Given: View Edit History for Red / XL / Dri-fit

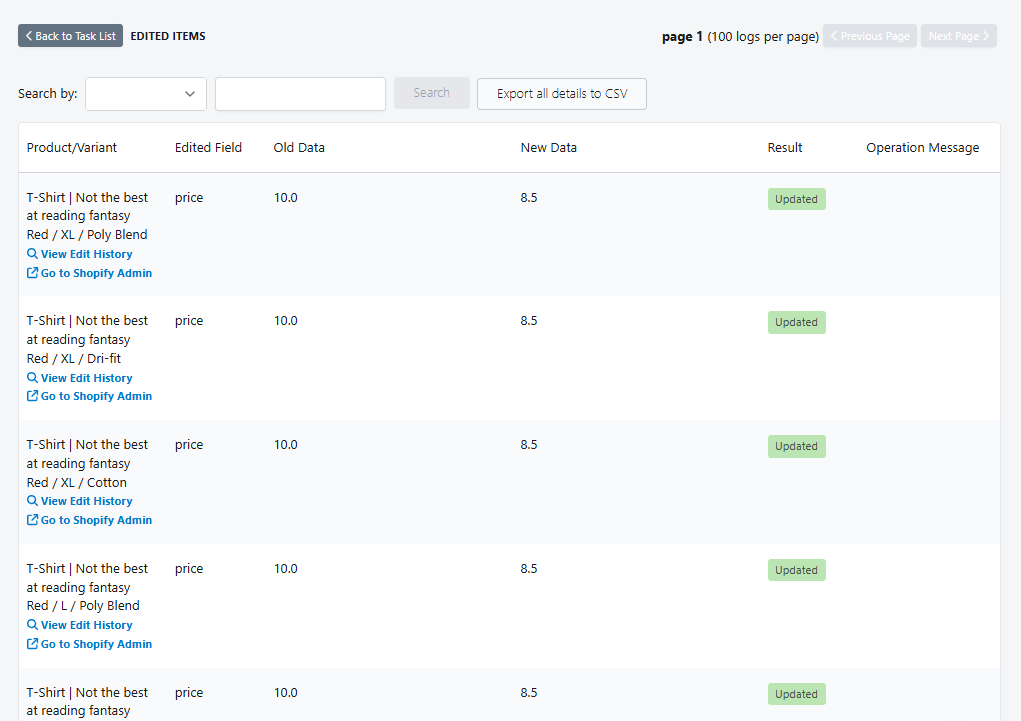Looking at the screenshot, I should (79, 378).
